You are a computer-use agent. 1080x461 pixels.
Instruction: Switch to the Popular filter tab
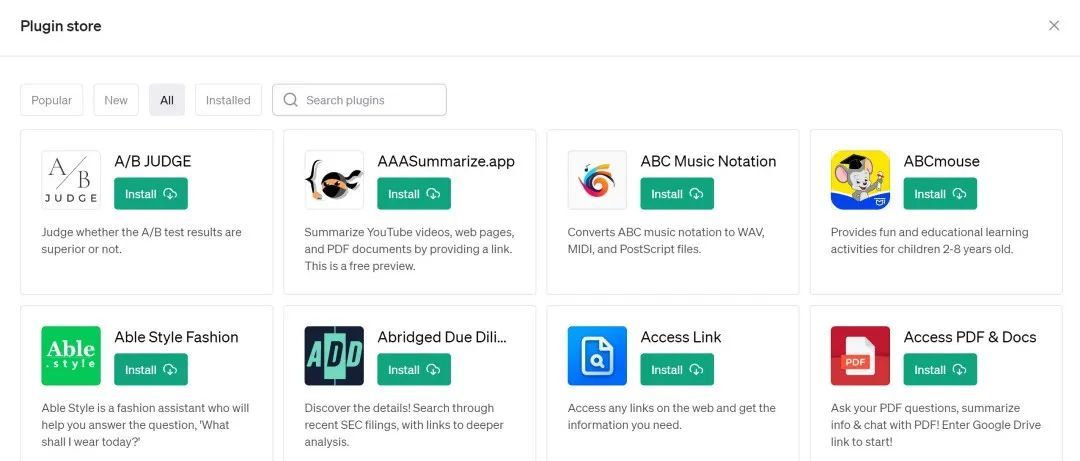[x=52, y=100]
